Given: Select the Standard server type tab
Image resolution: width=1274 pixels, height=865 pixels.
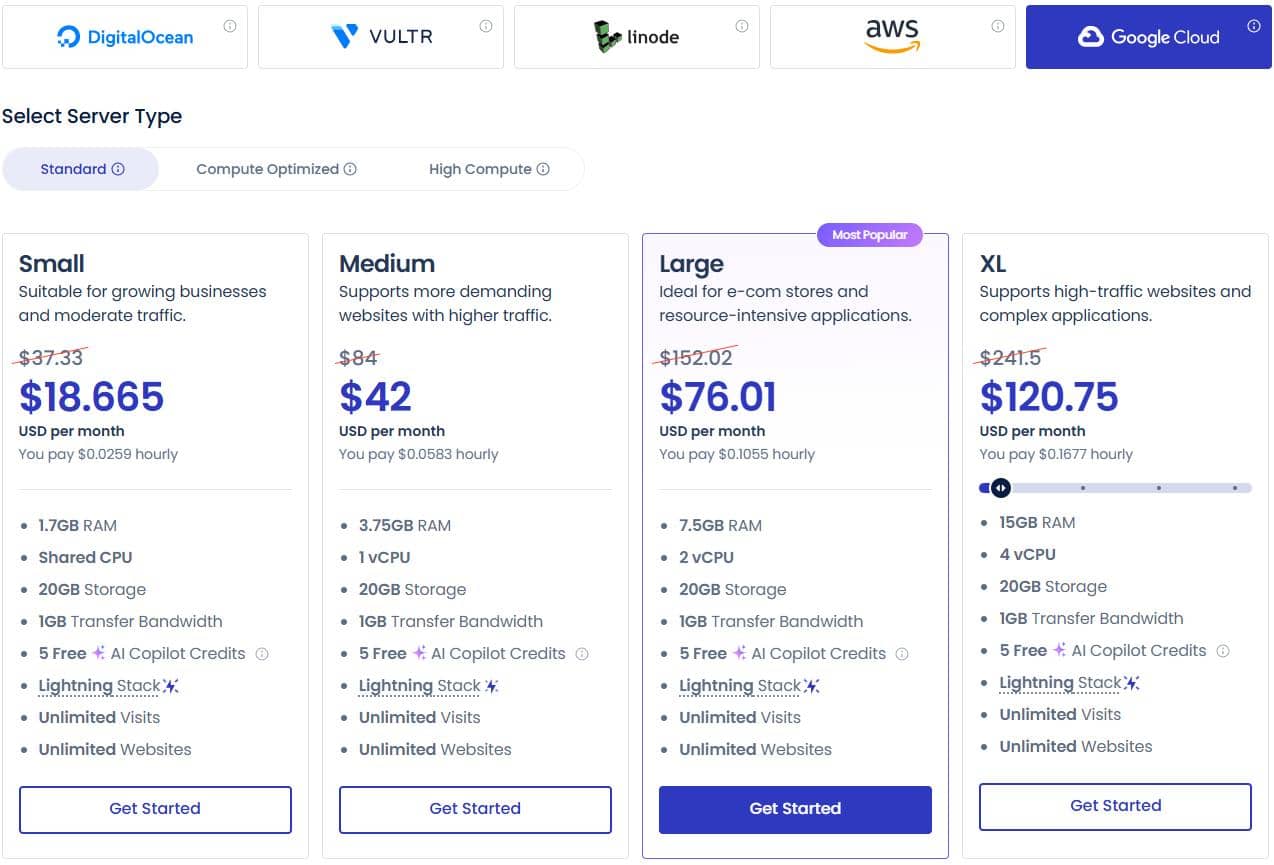Looking at the screenshot, I should pyautogui.click(x=81, y=169).
